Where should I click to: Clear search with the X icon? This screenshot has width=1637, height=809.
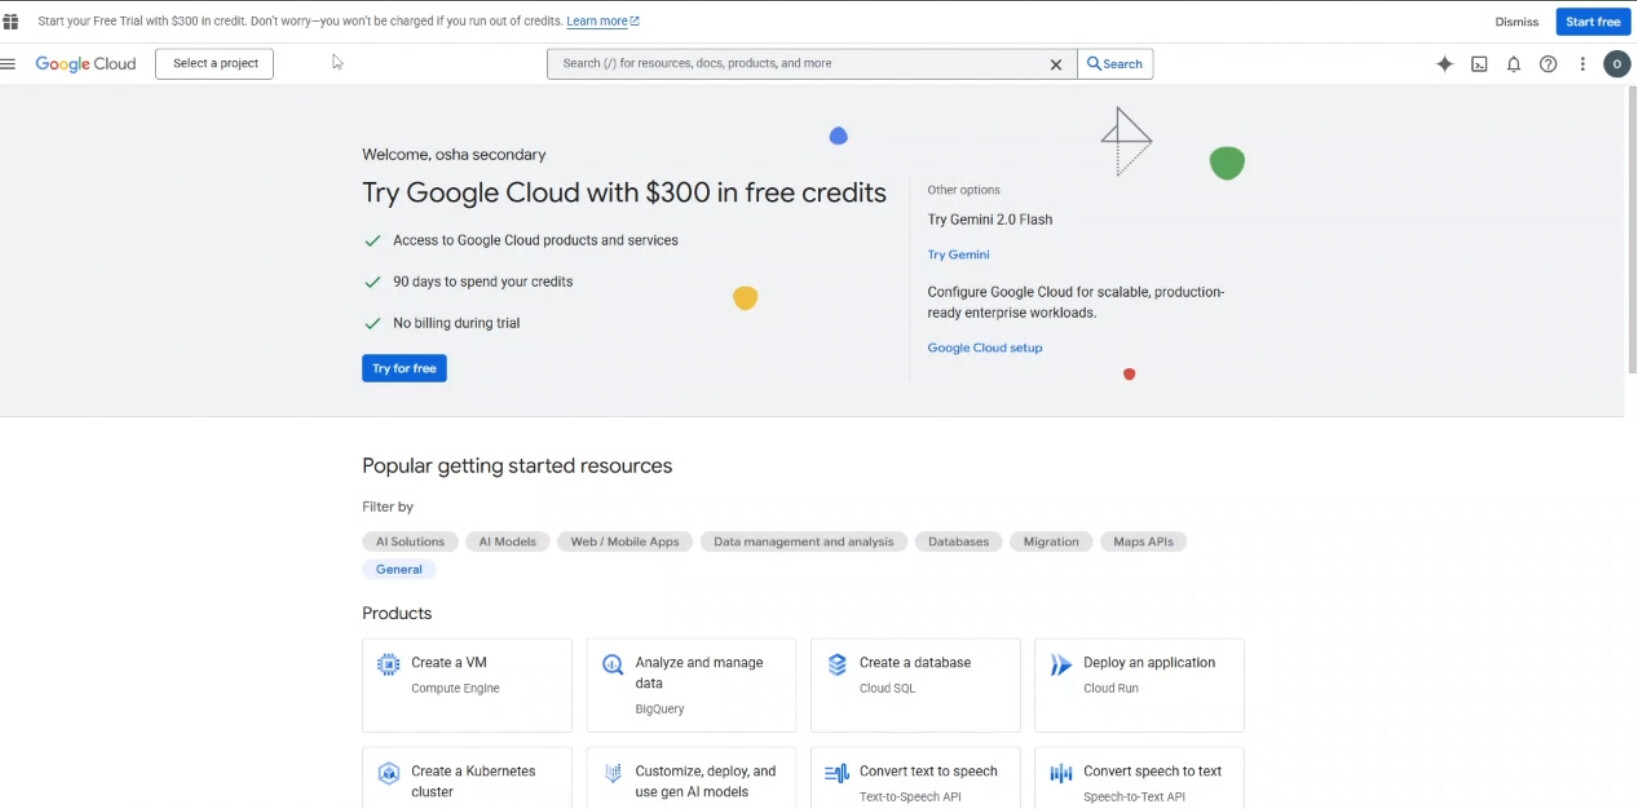(1055, 64)
